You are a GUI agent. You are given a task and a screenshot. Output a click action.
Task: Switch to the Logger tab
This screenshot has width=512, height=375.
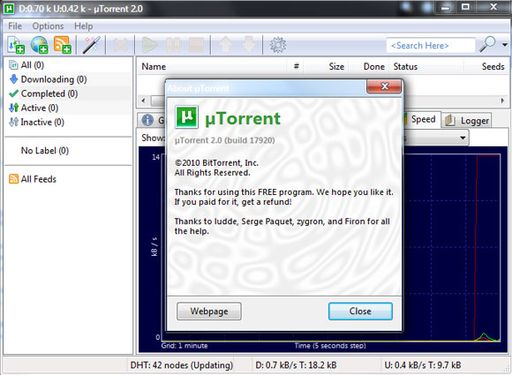click(467, 120)
